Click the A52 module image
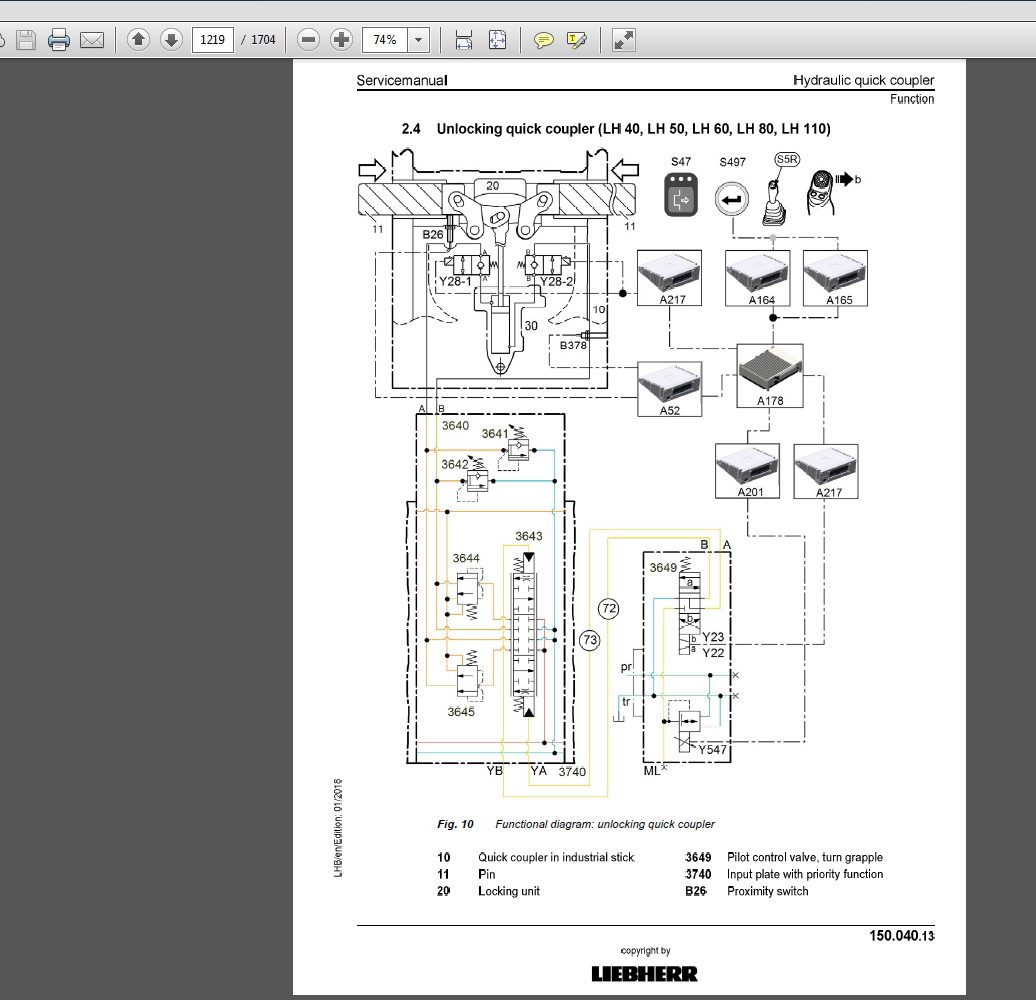 (x=669, y=389)
